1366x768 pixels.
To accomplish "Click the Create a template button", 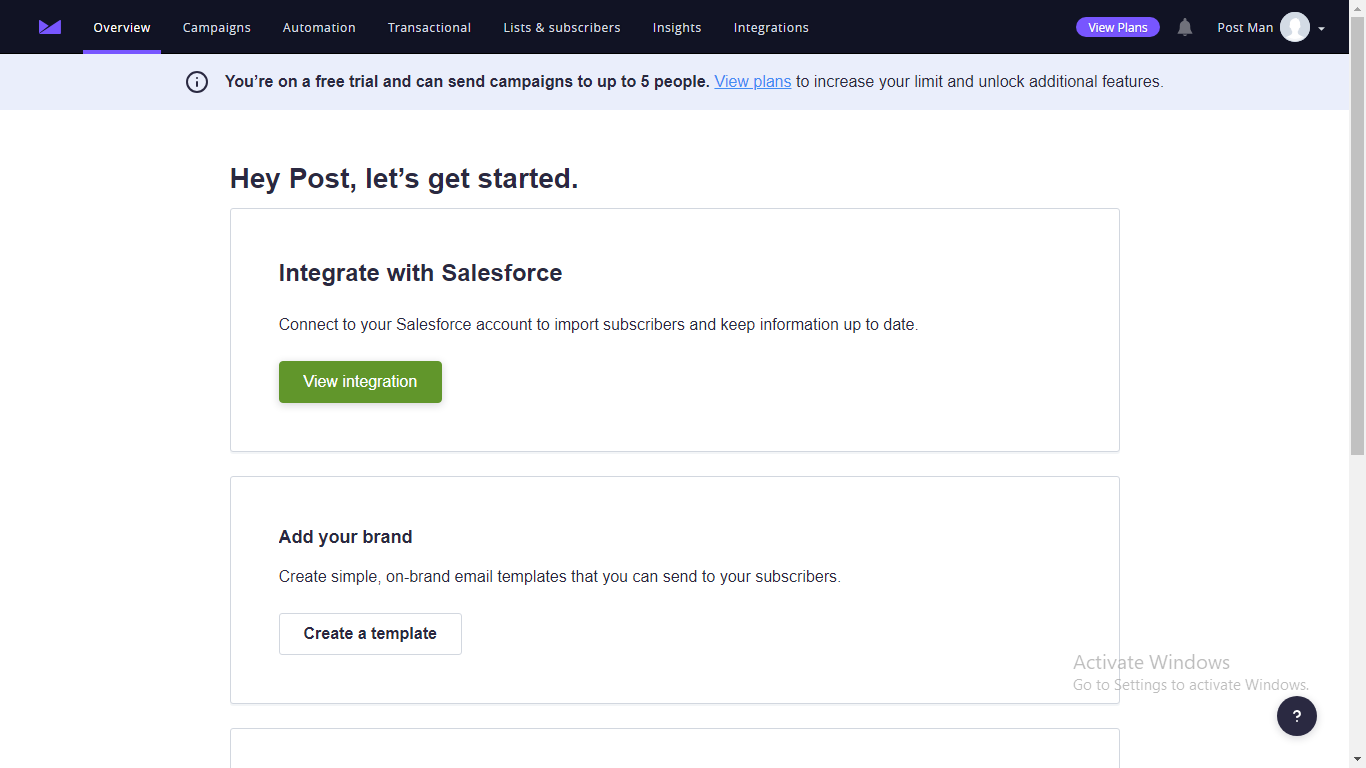I will tap(370, 634).
